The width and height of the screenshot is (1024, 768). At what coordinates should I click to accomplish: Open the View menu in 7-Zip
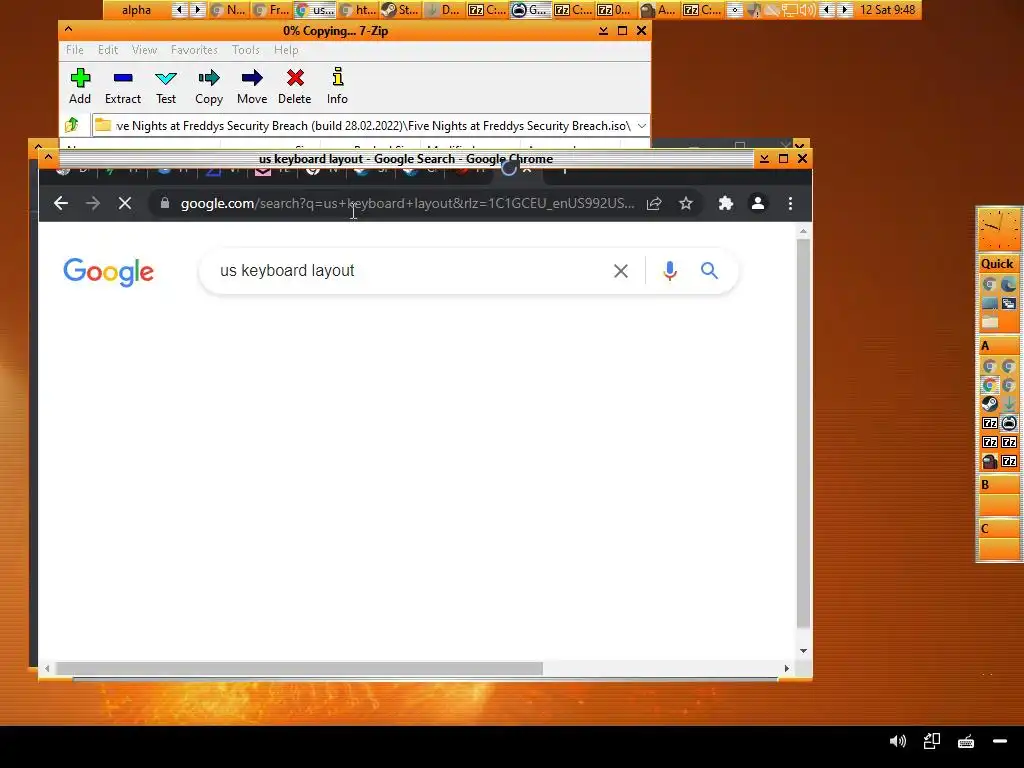(x=144, y=50)
